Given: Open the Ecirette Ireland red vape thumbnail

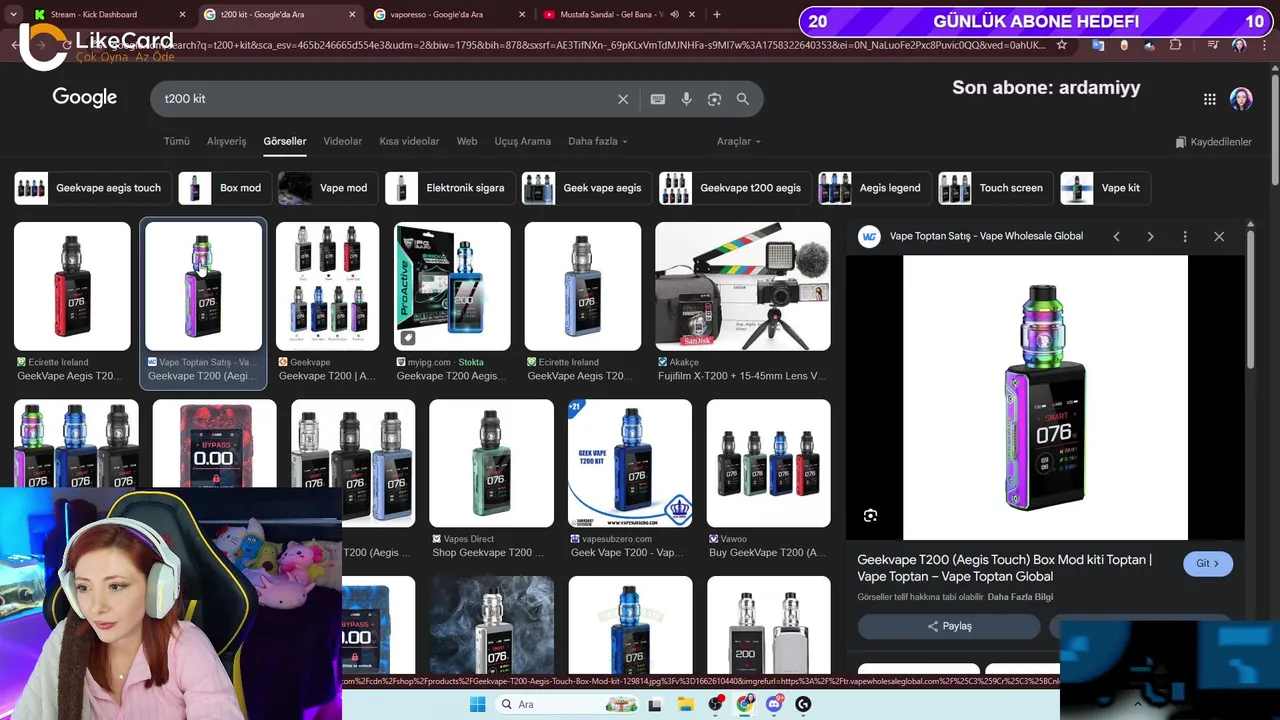Looking at the screenshot, I should pos(72,286).
